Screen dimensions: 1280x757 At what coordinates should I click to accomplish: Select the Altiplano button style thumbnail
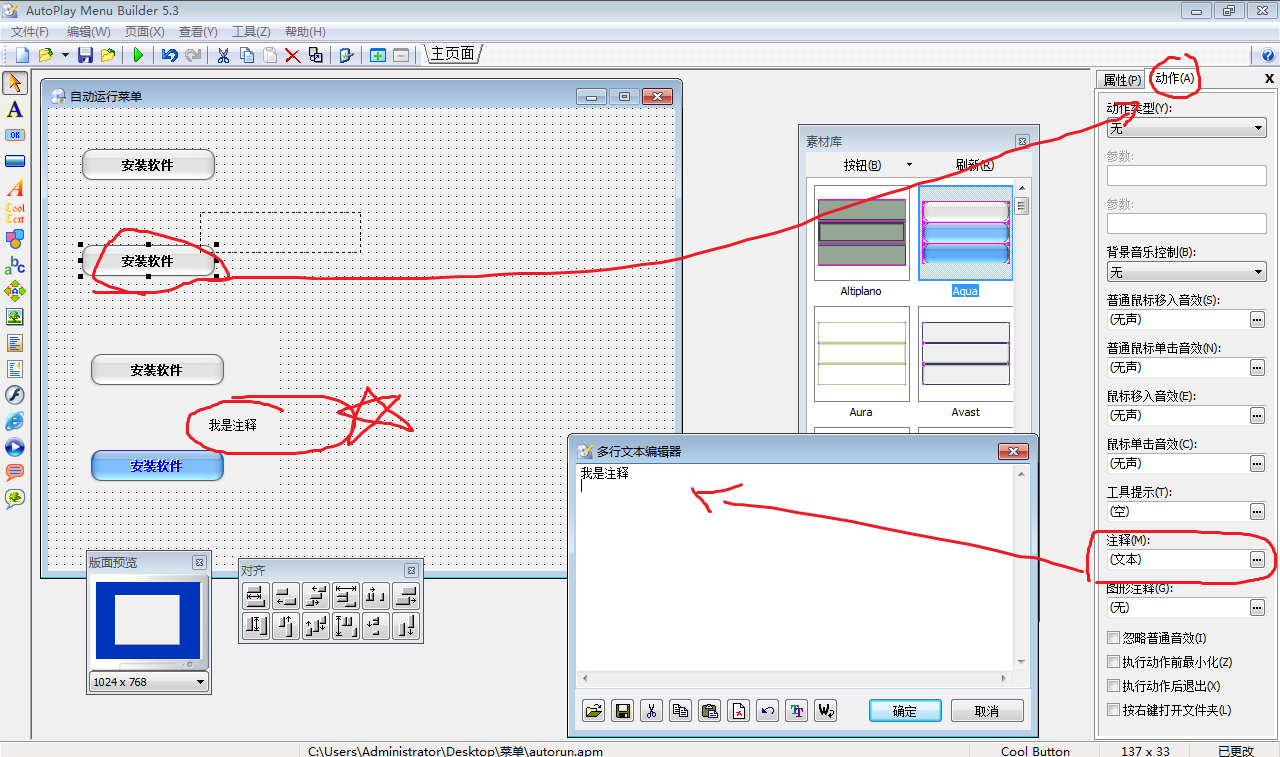pyautogui.click(x=861, y=233)
